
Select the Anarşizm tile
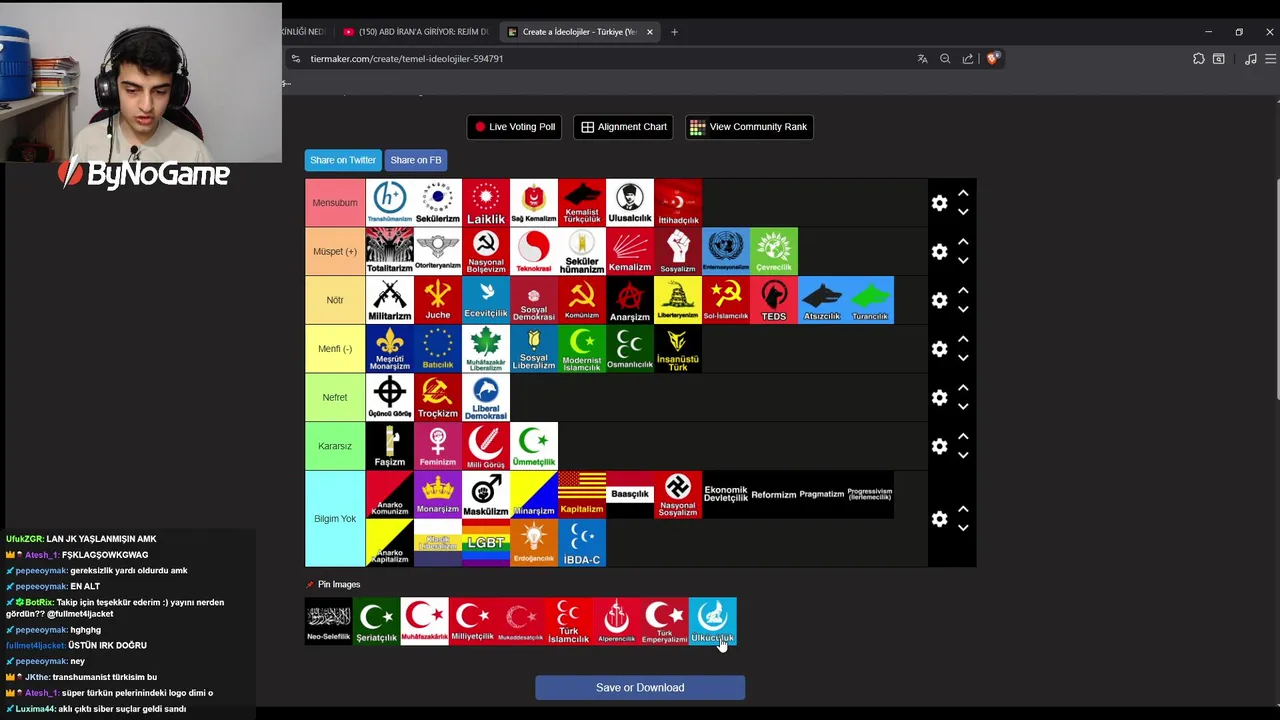pos(629,300)
